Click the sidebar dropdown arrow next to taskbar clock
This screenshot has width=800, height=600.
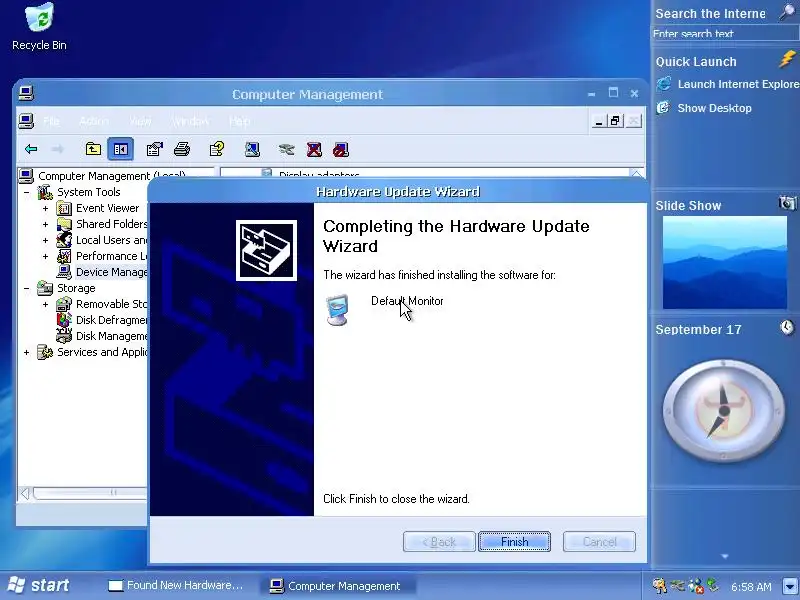[790, 586]
